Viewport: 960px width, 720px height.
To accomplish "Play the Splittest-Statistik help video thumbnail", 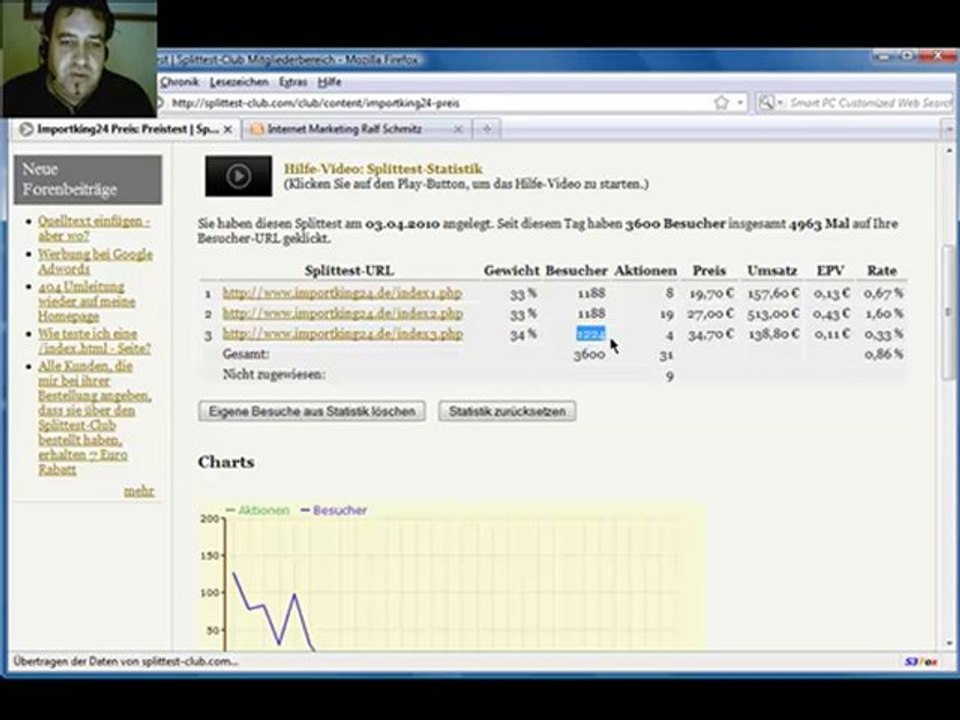I will (238, 176).
